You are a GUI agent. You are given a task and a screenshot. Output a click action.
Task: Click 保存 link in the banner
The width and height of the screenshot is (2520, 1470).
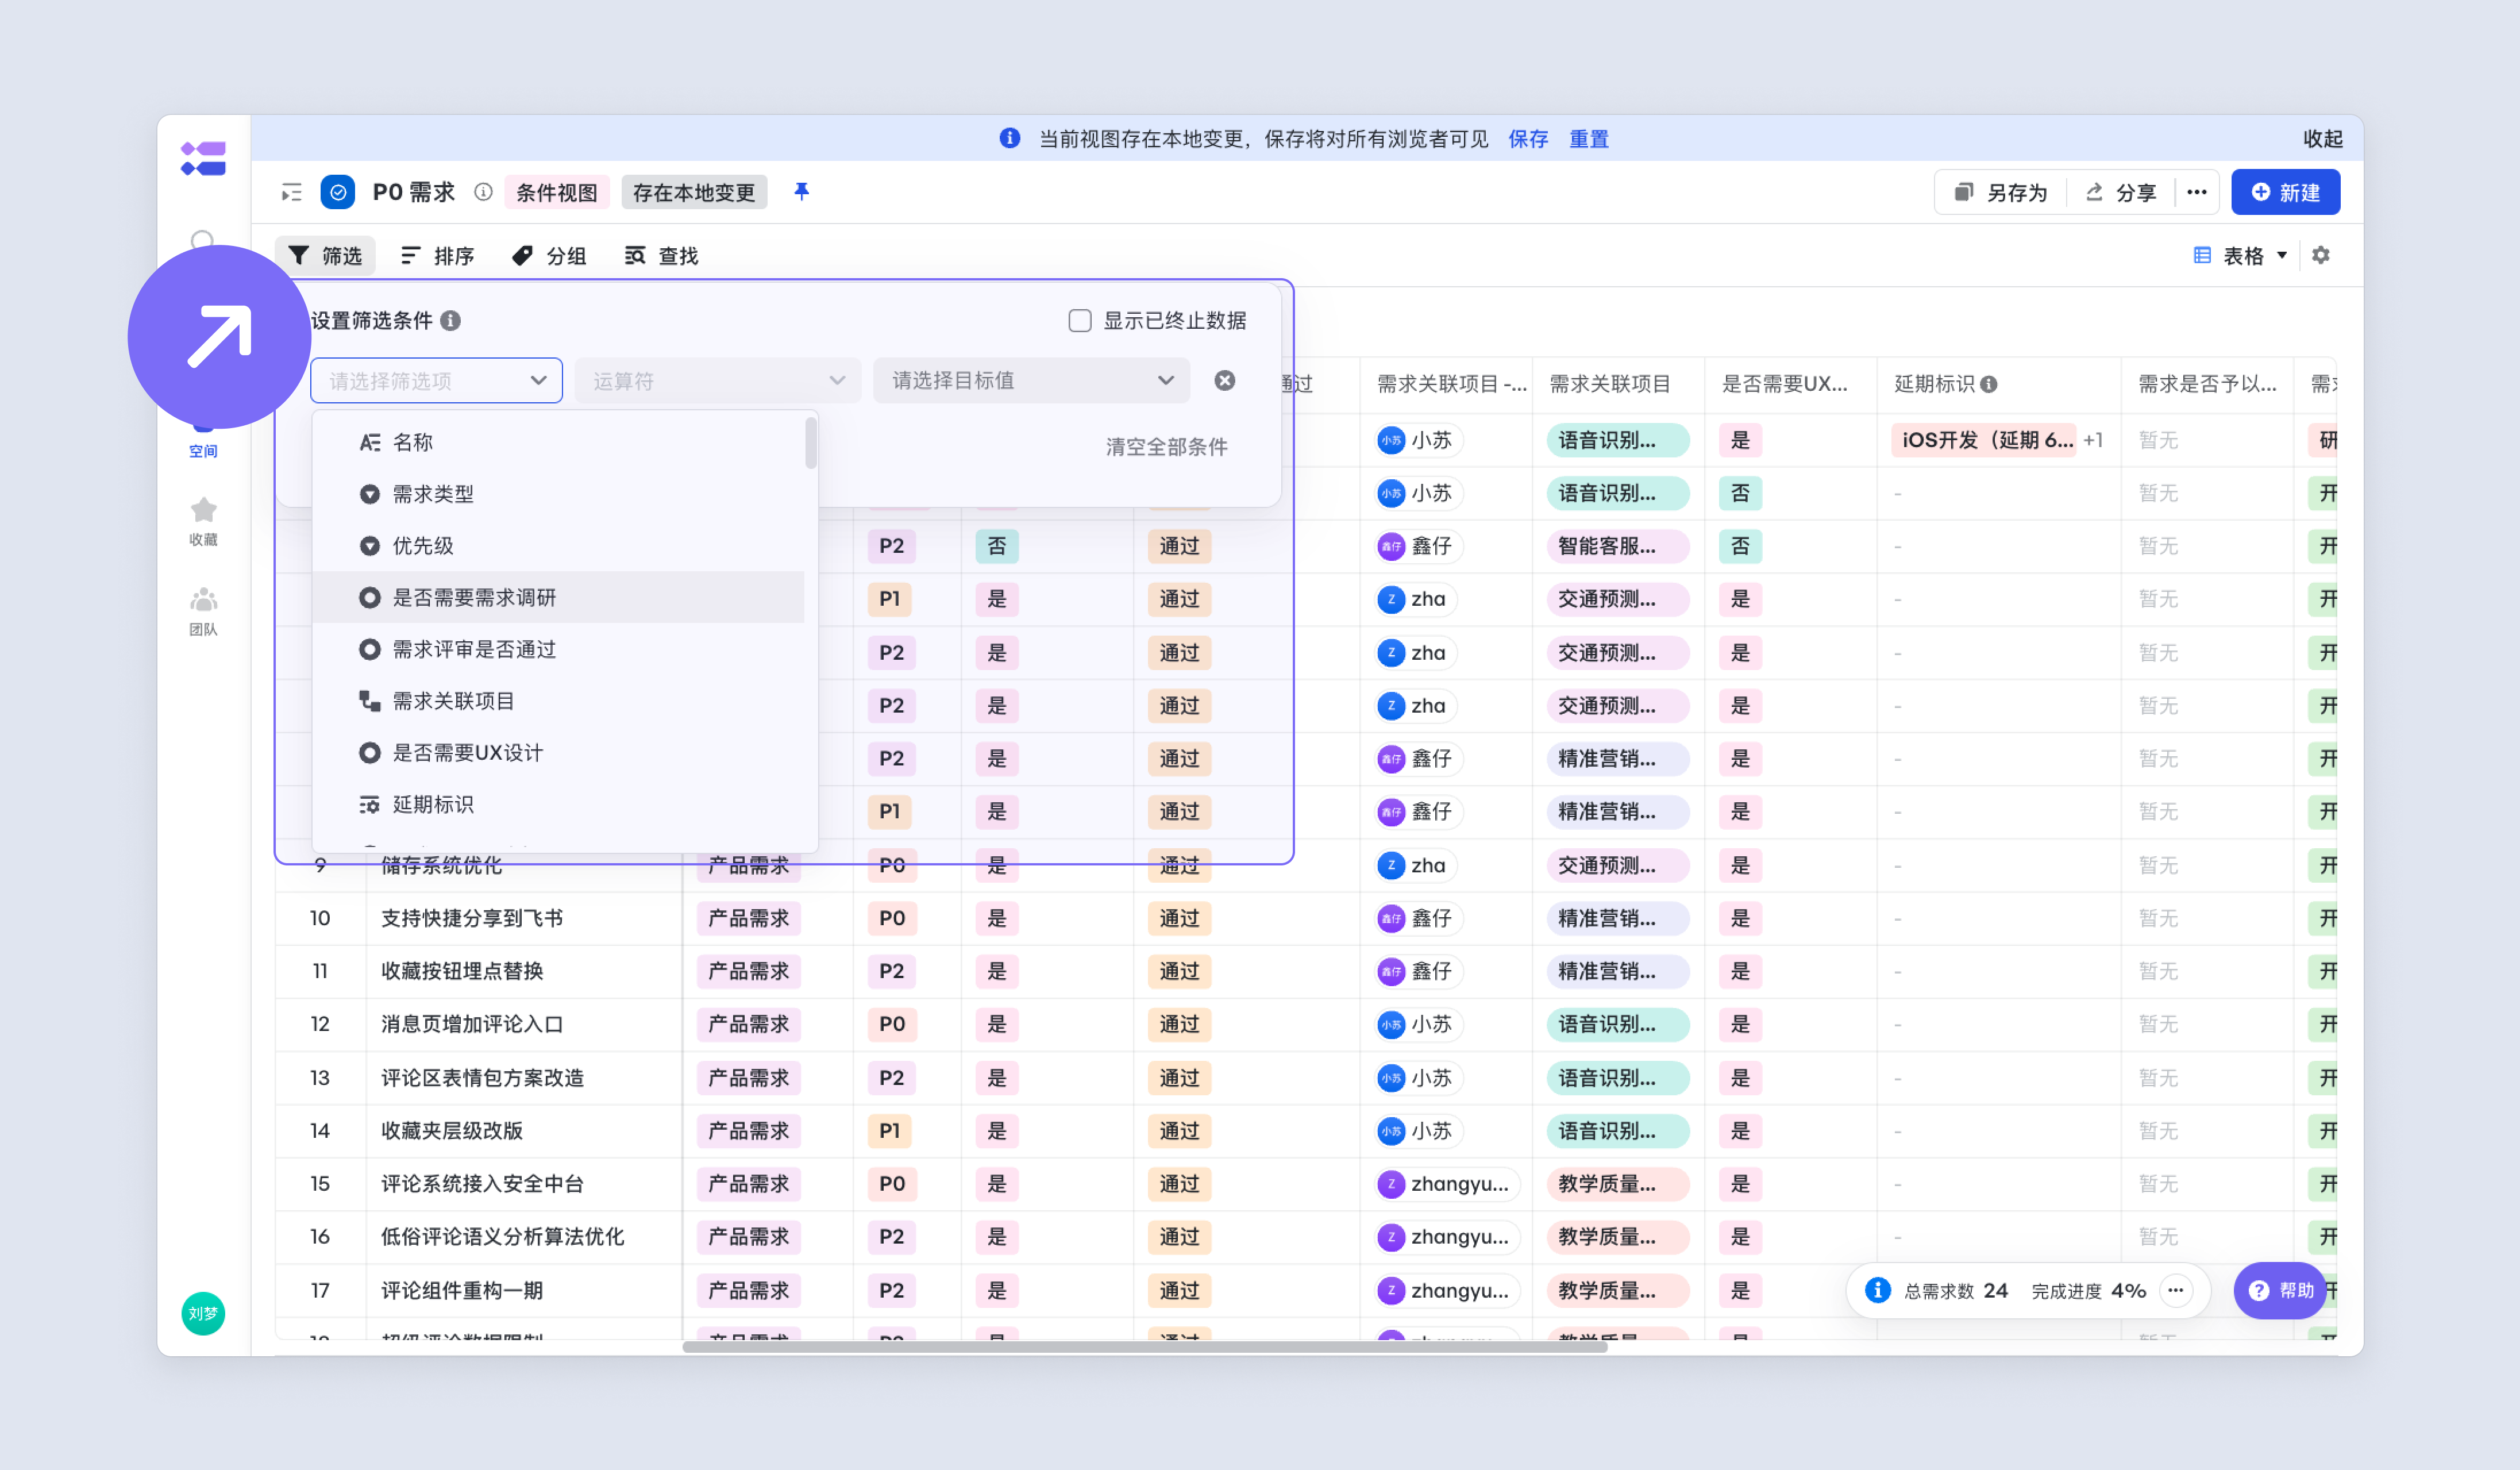coord(1528,139)
